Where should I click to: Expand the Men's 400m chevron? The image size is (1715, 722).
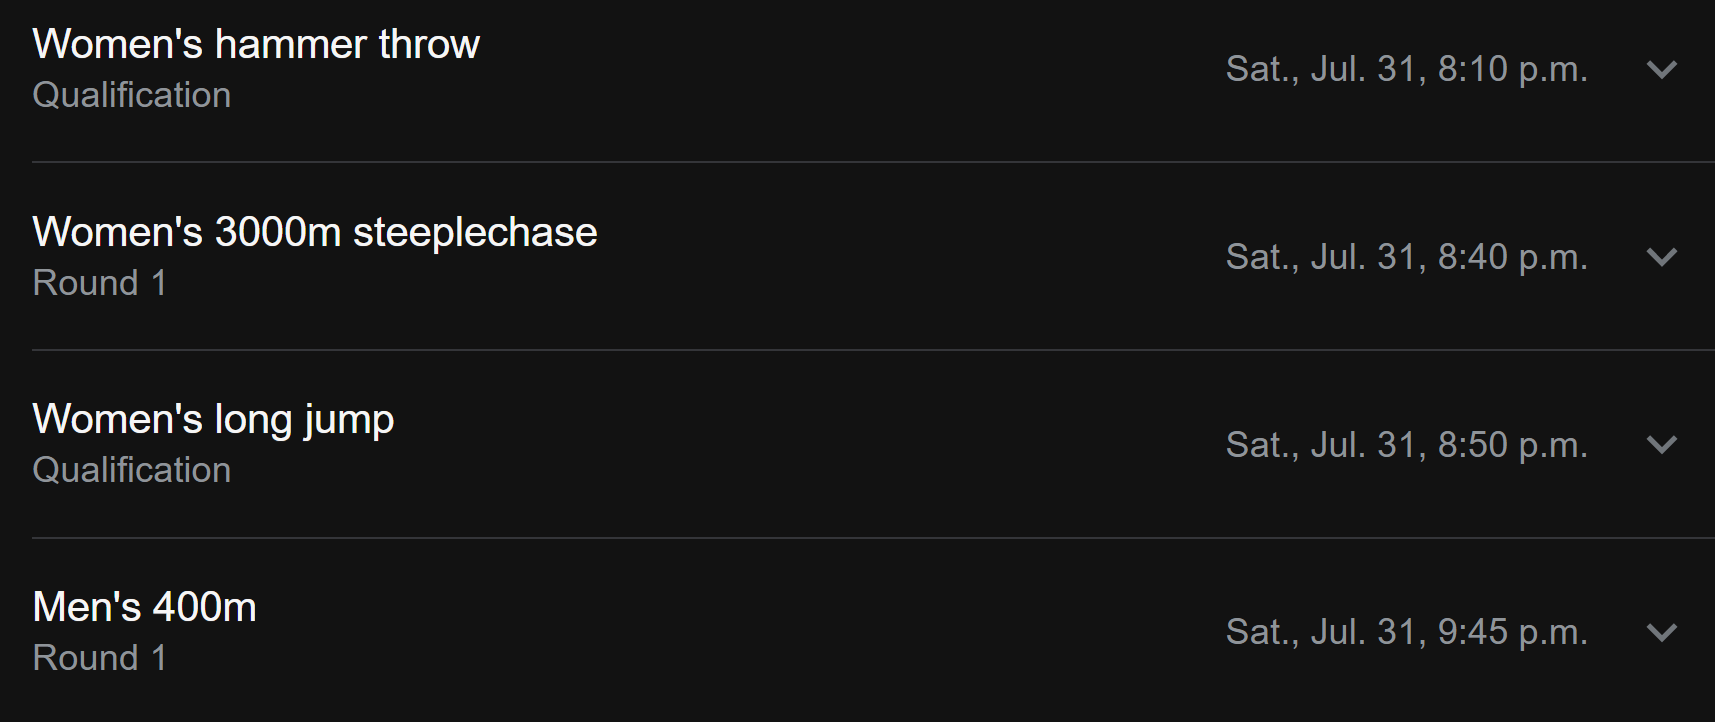pyautogui.click(x=1661, y=632)
